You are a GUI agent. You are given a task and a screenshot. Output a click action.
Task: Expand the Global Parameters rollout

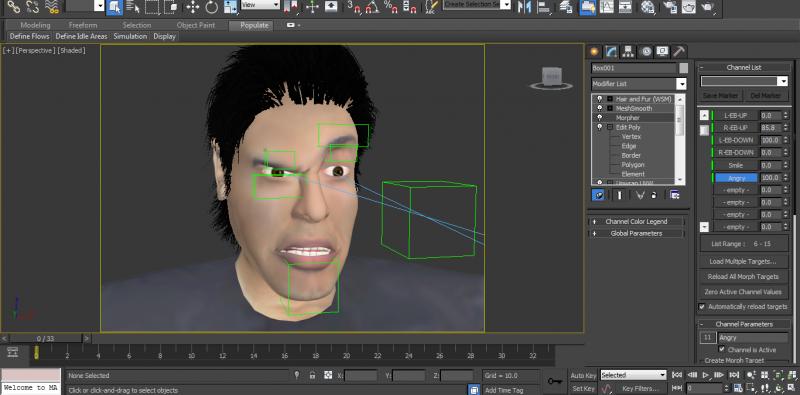(x=636, y=233)
